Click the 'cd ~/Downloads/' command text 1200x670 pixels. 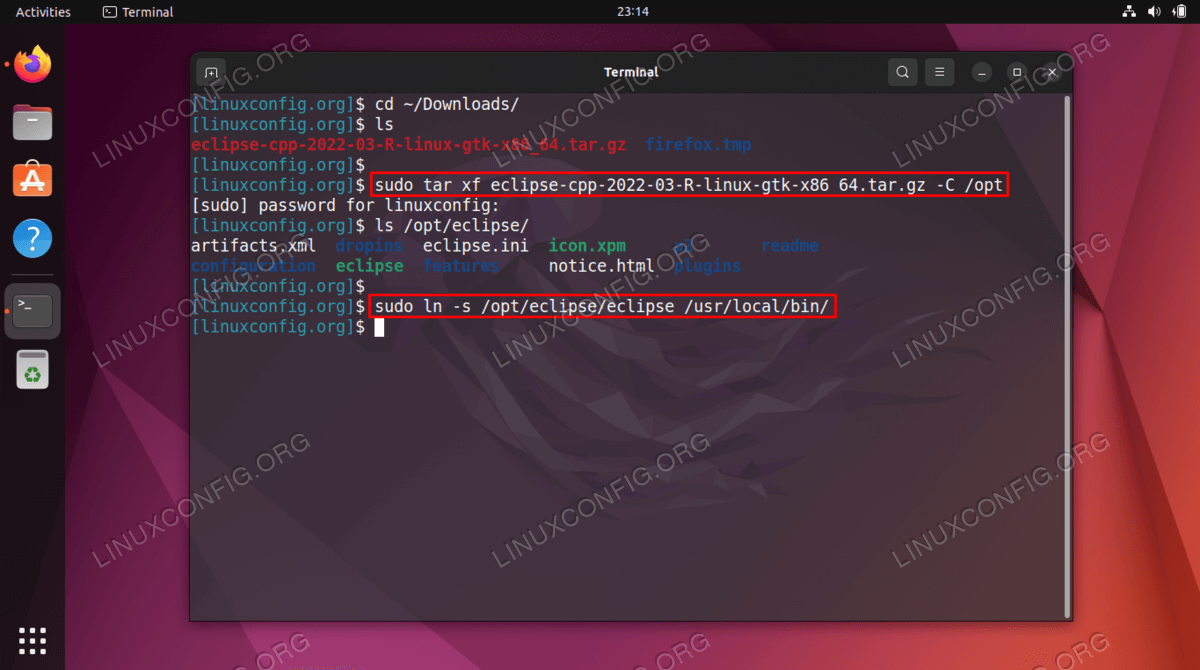coord(447,104)
